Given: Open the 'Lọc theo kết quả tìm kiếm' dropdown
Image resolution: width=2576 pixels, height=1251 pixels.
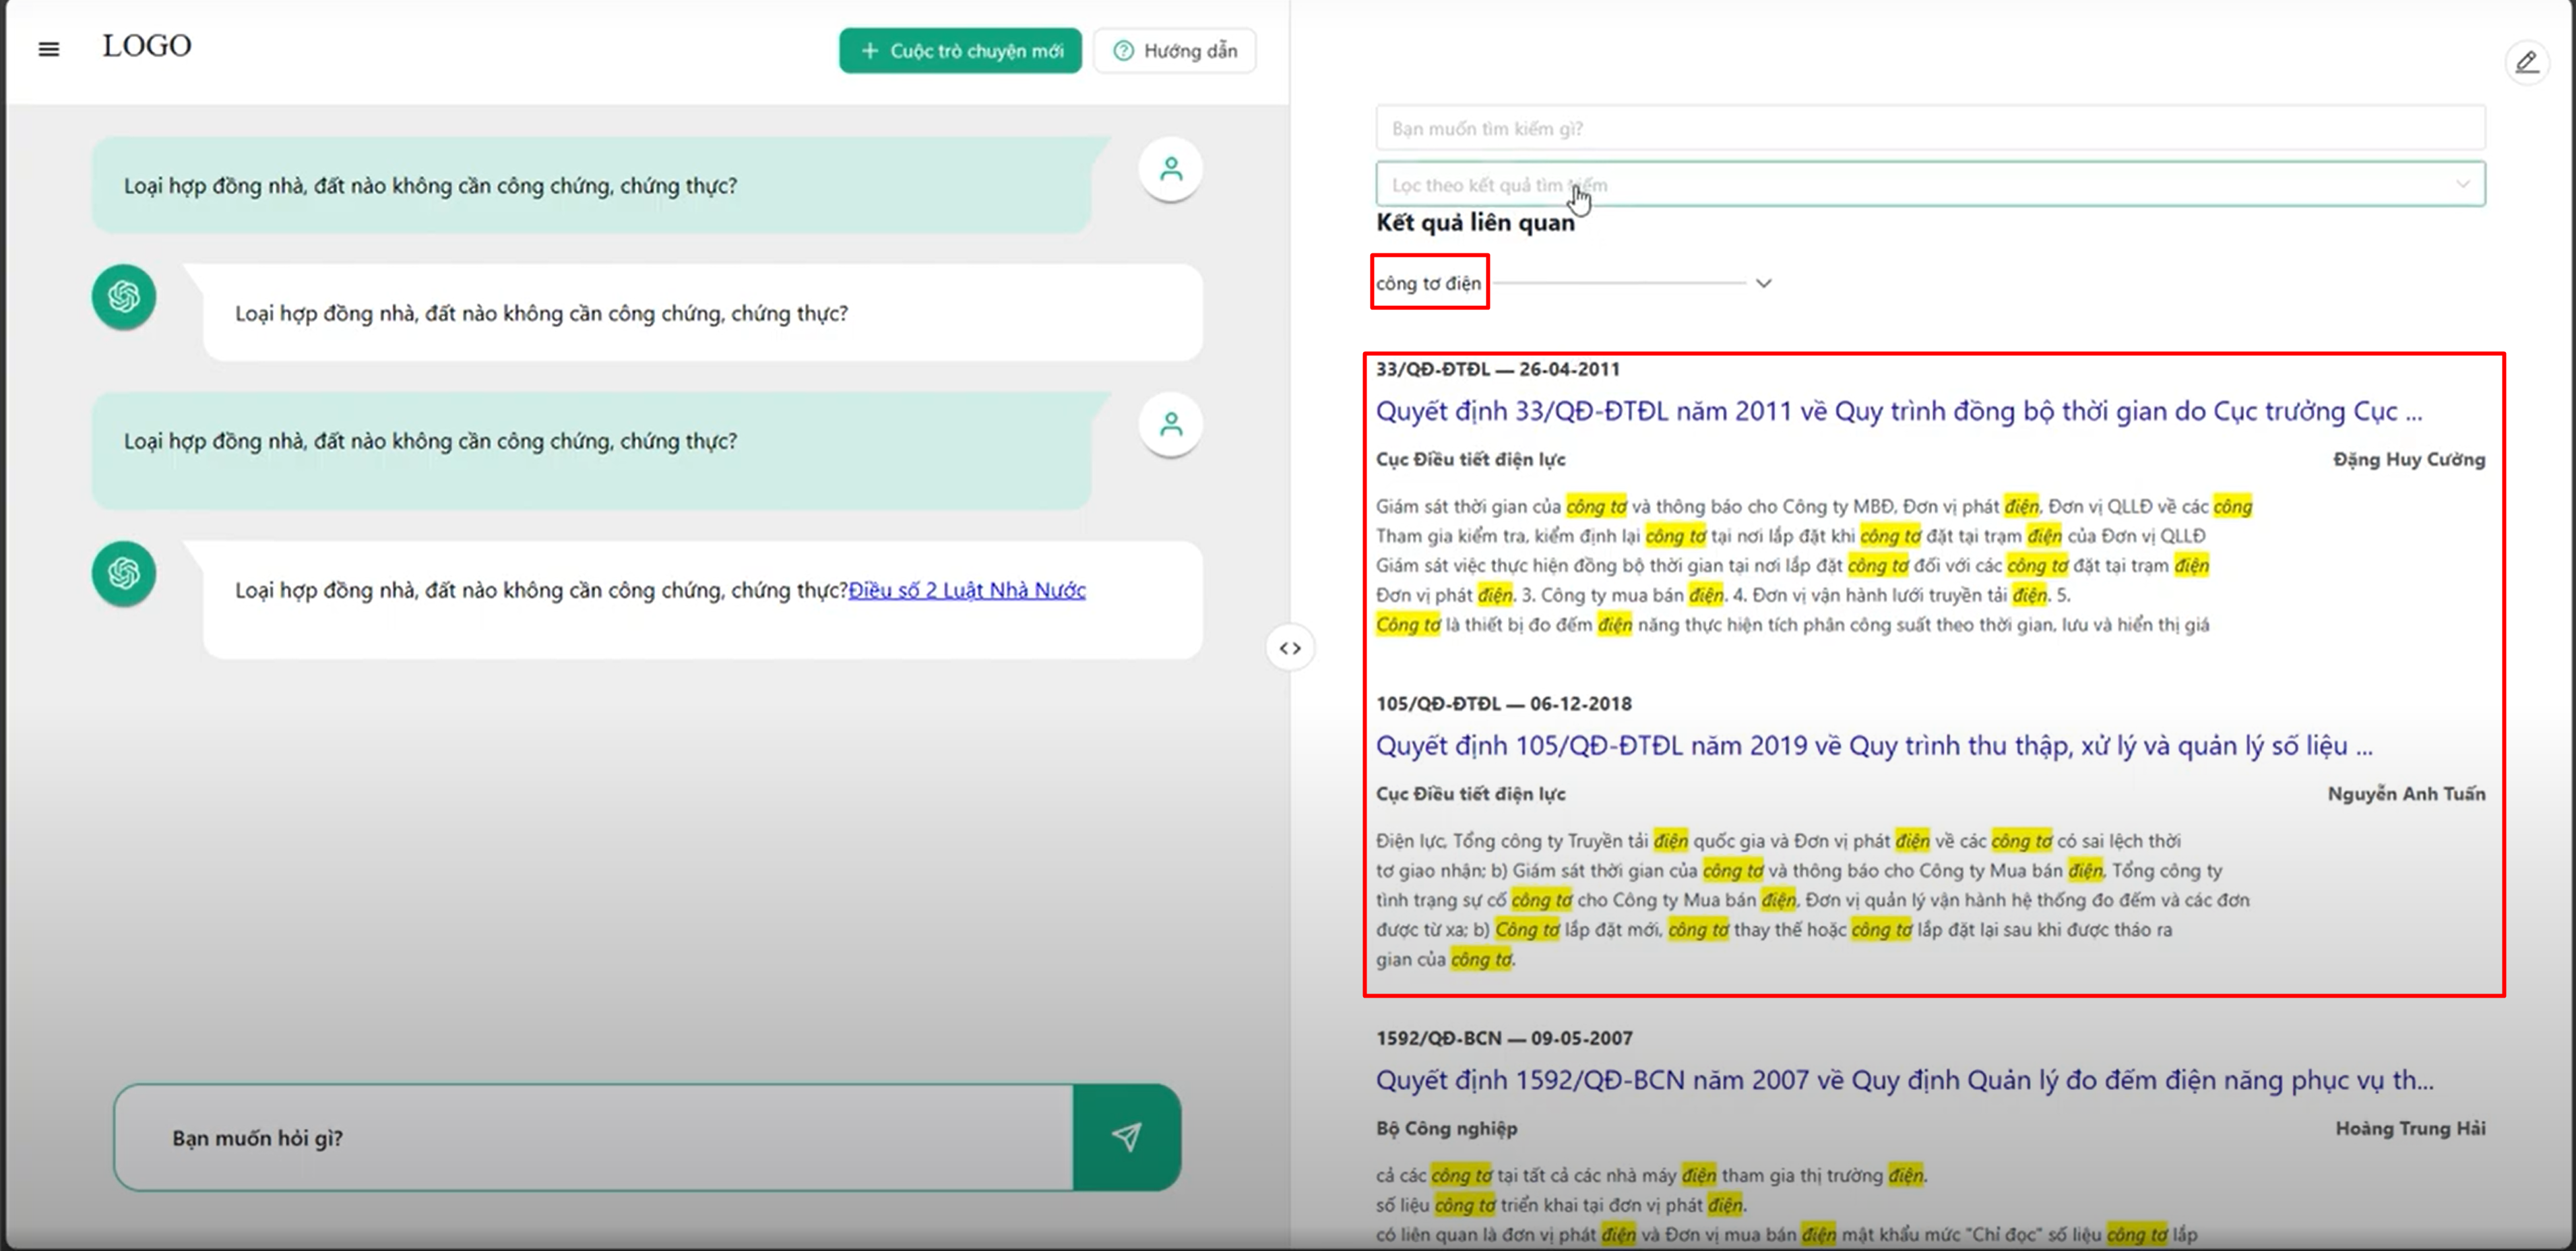Looking at the screenshot, I should pyautogui.click(x=1930, y=184).
